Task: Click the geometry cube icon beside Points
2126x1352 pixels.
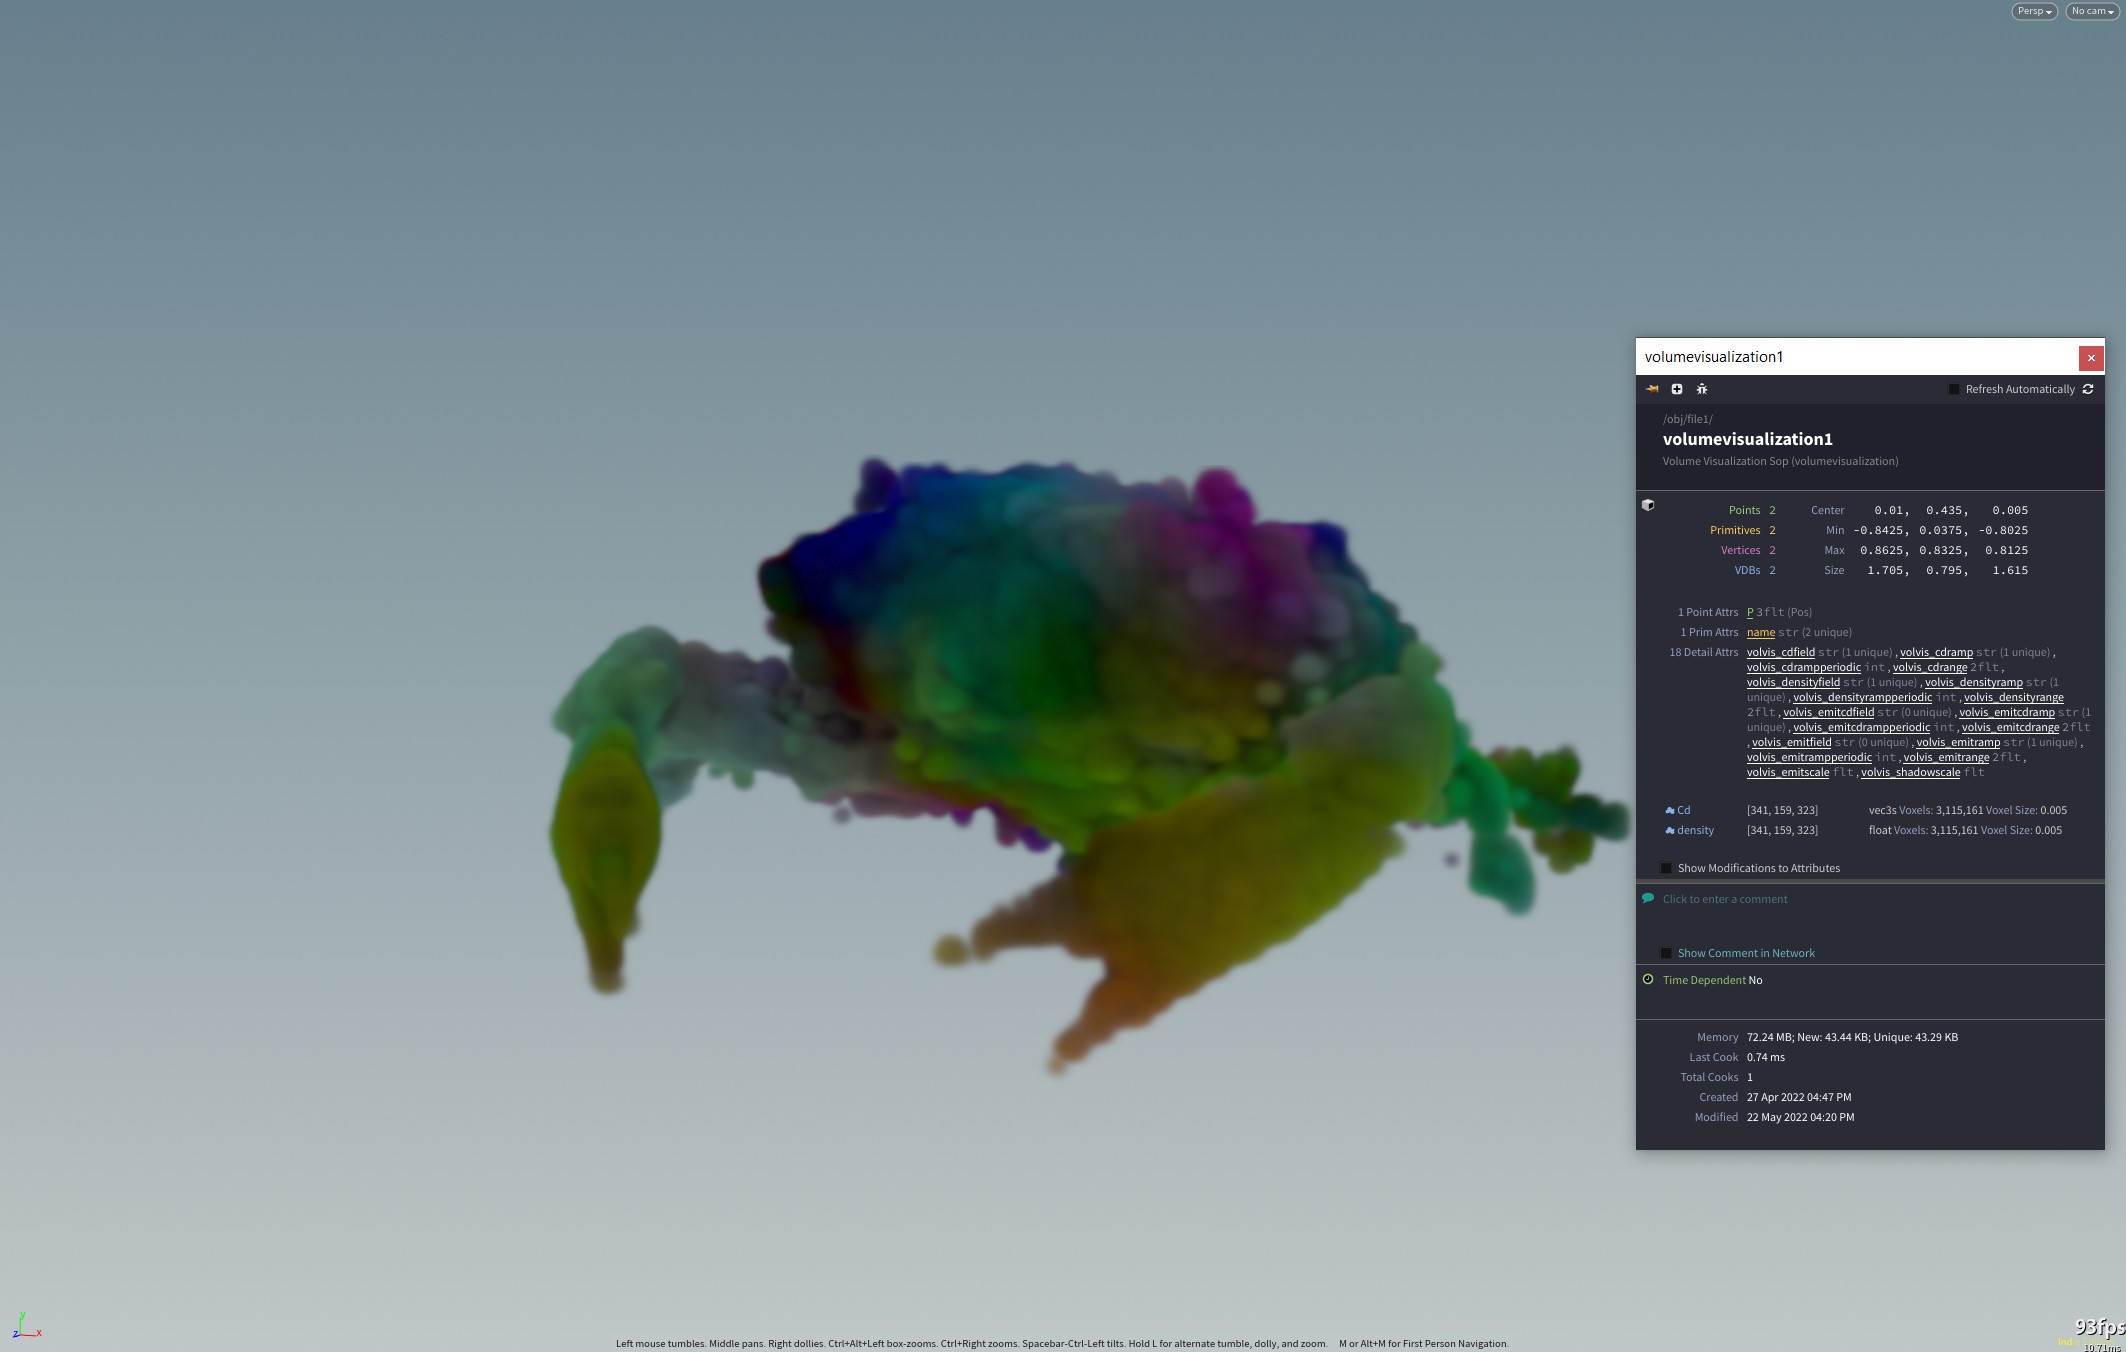Action: (1648, 505)
